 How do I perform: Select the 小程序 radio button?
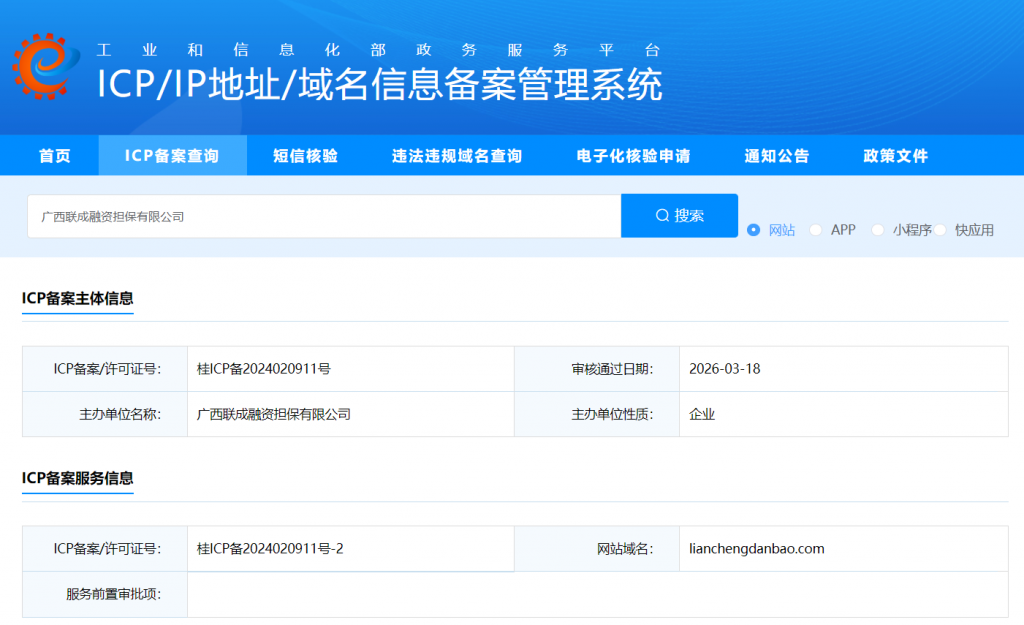coord(878,230)
